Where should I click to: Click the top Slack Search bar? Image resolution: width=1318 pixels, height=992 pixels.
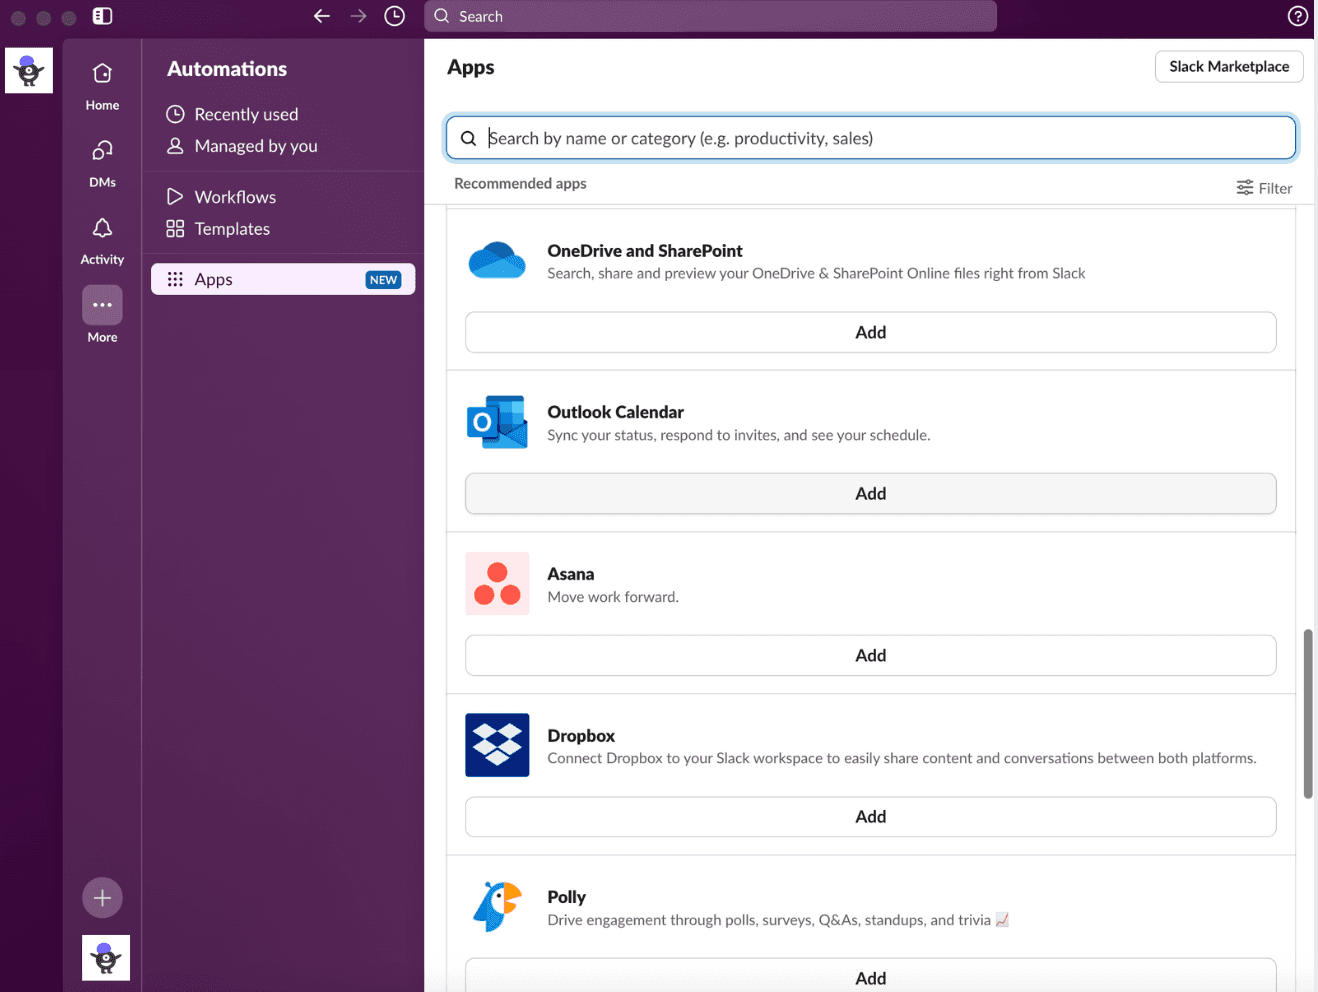click(710, 16)
